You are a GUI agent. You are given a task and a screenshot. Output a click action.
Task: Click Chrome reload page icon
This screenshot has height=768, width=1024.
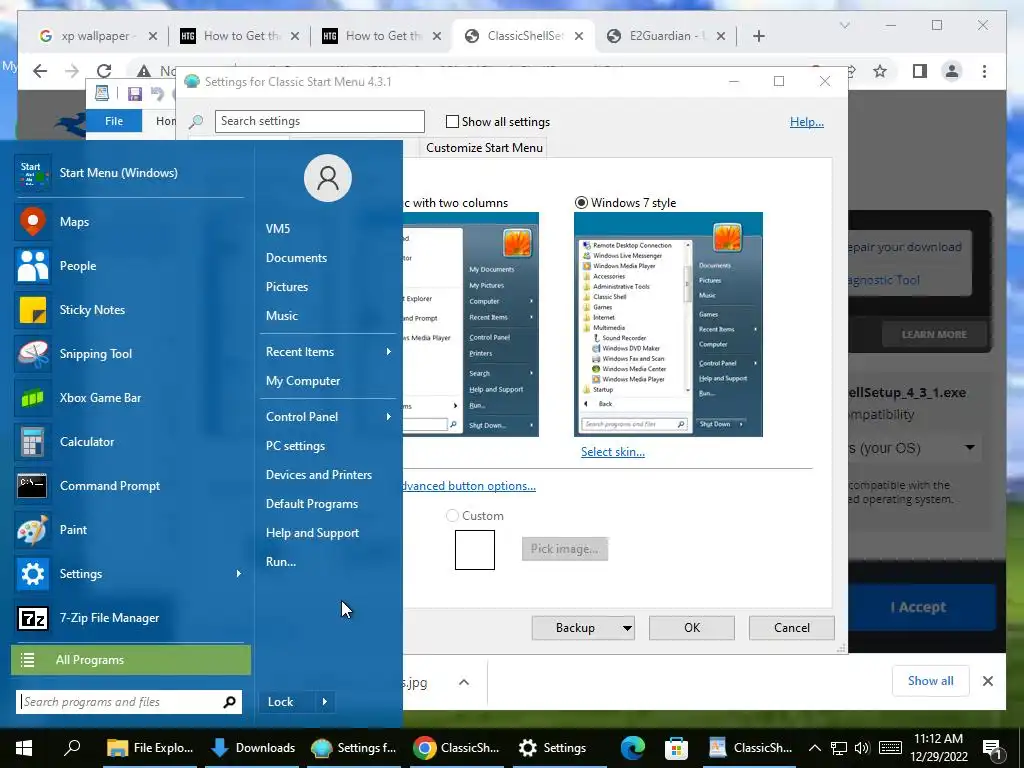pos(104,71)
